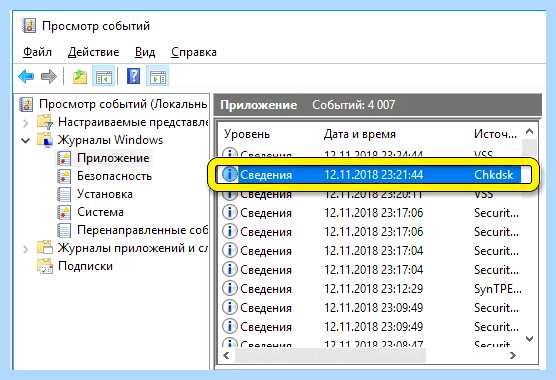Click the Event Viewer title bar icon
Viewport: 556px width, 380px height.
click(x=29, y=26)
